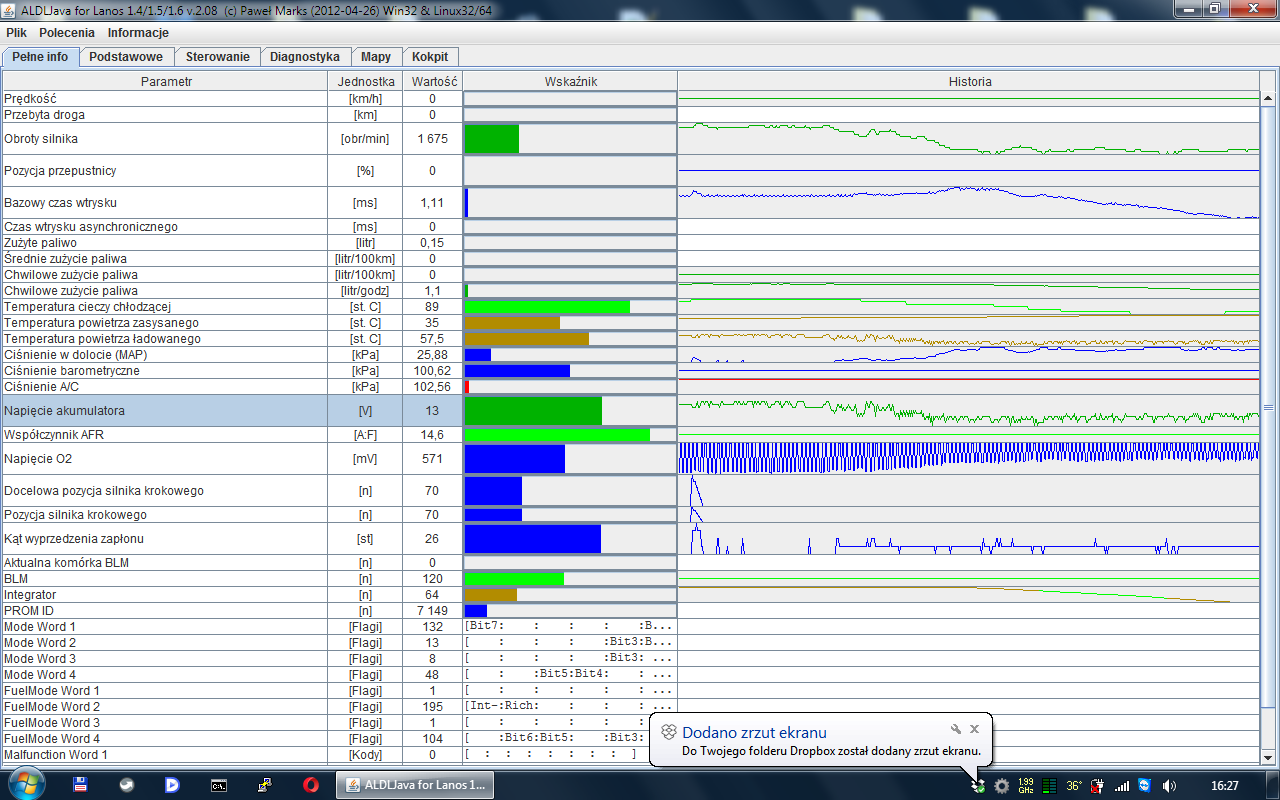1280x800 pixels.
Task: Click the wrench icon in Dropbox notification
Action: [956, 729]
